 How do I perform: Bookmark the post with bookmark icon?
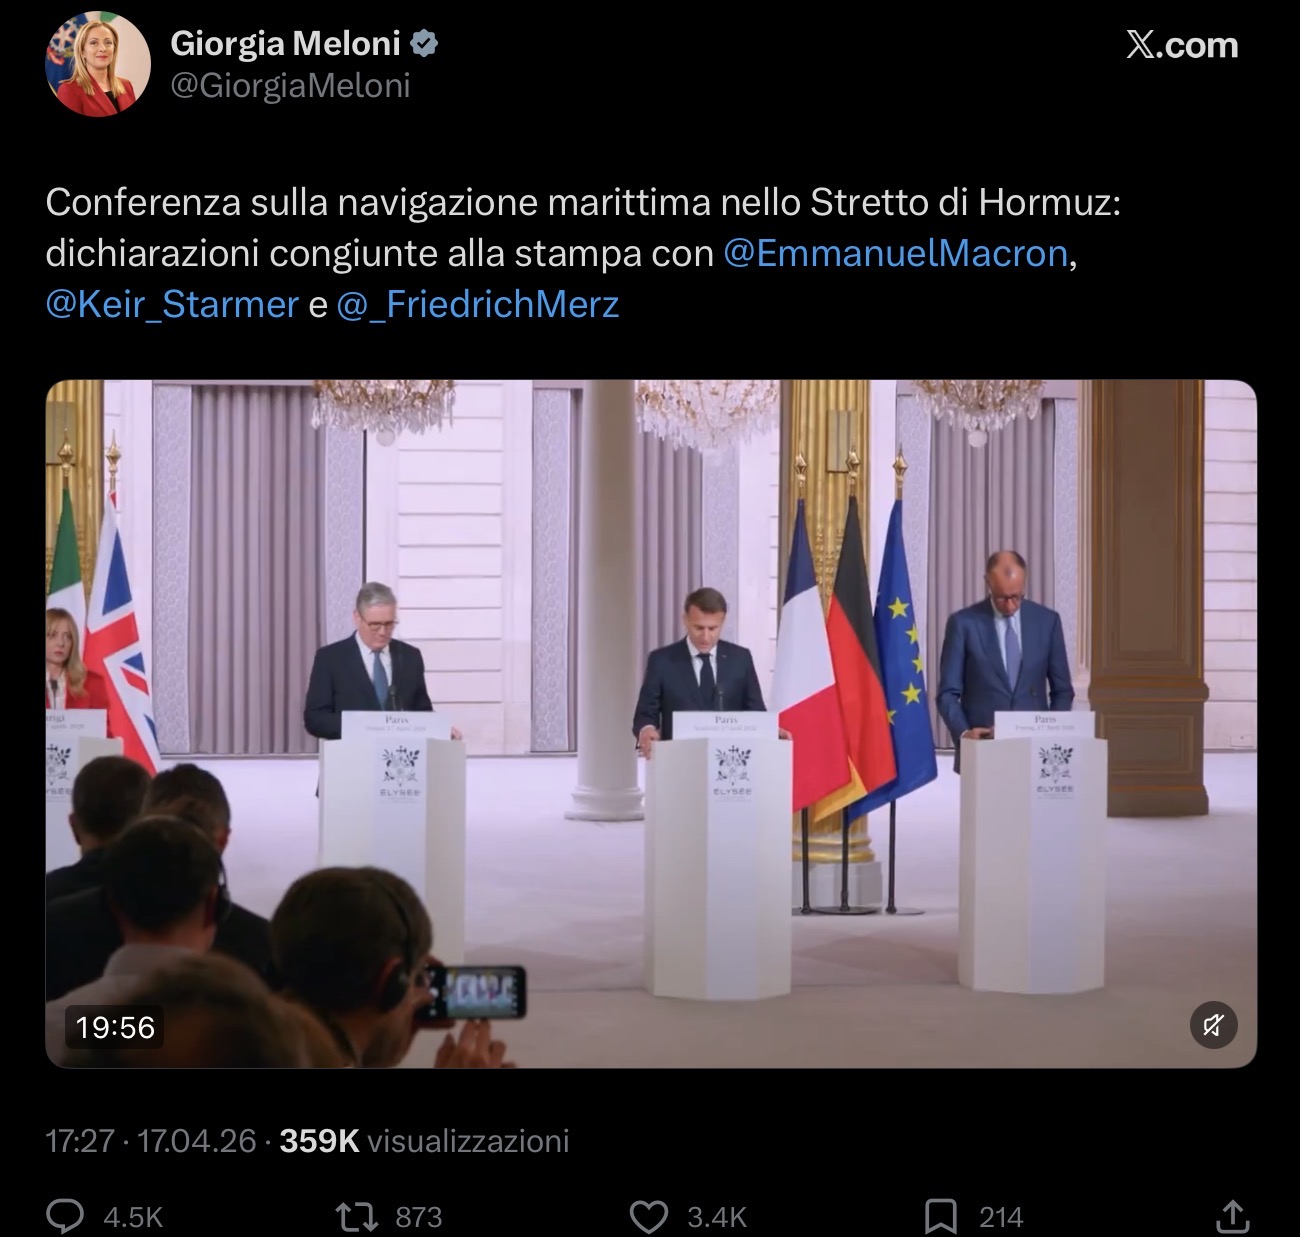pyautogui.click(x=940, y=1217)
